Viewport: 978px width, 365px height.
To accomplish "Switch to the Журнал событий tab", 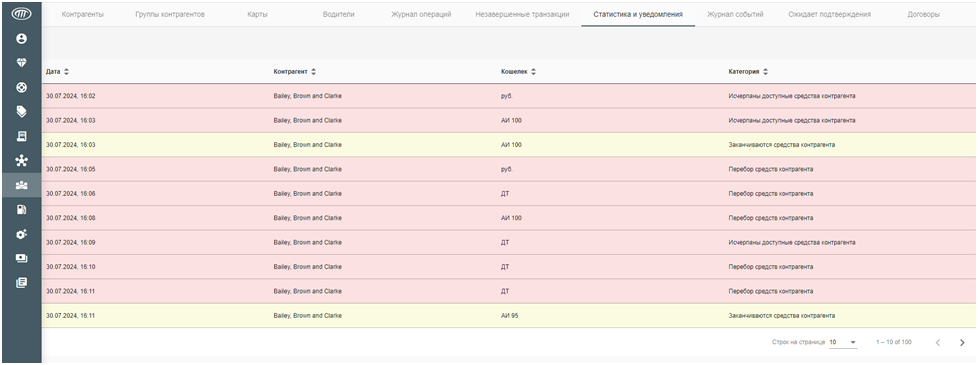I will tap(735, 14).
